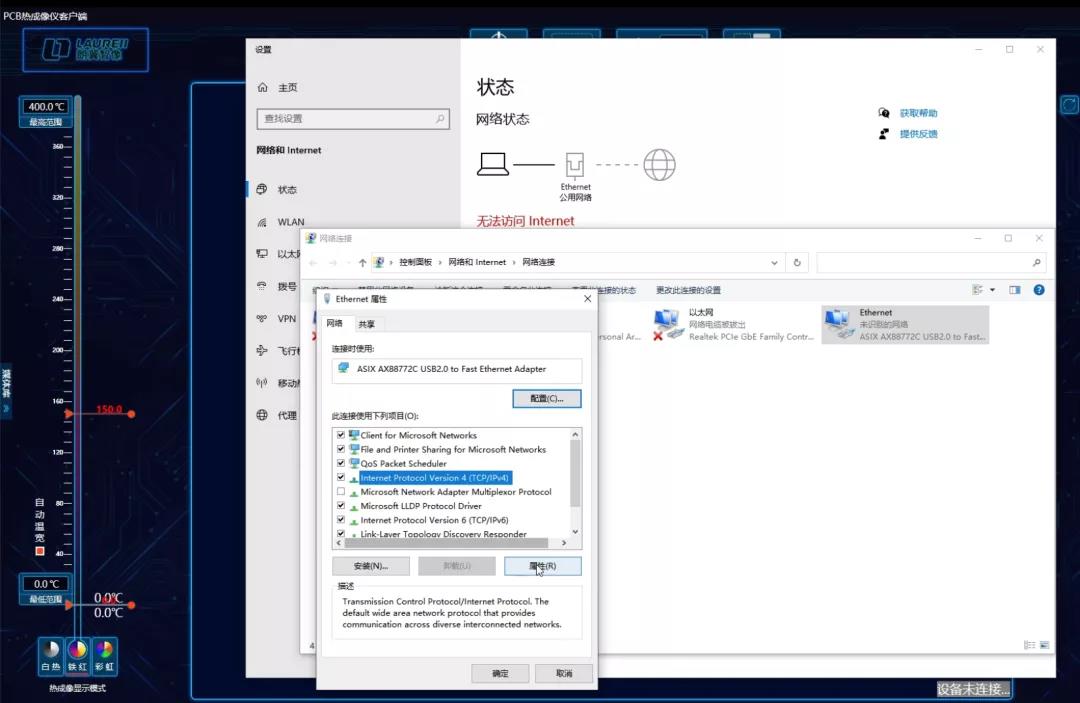Toggle the preview pane icon

(1015, 290)
